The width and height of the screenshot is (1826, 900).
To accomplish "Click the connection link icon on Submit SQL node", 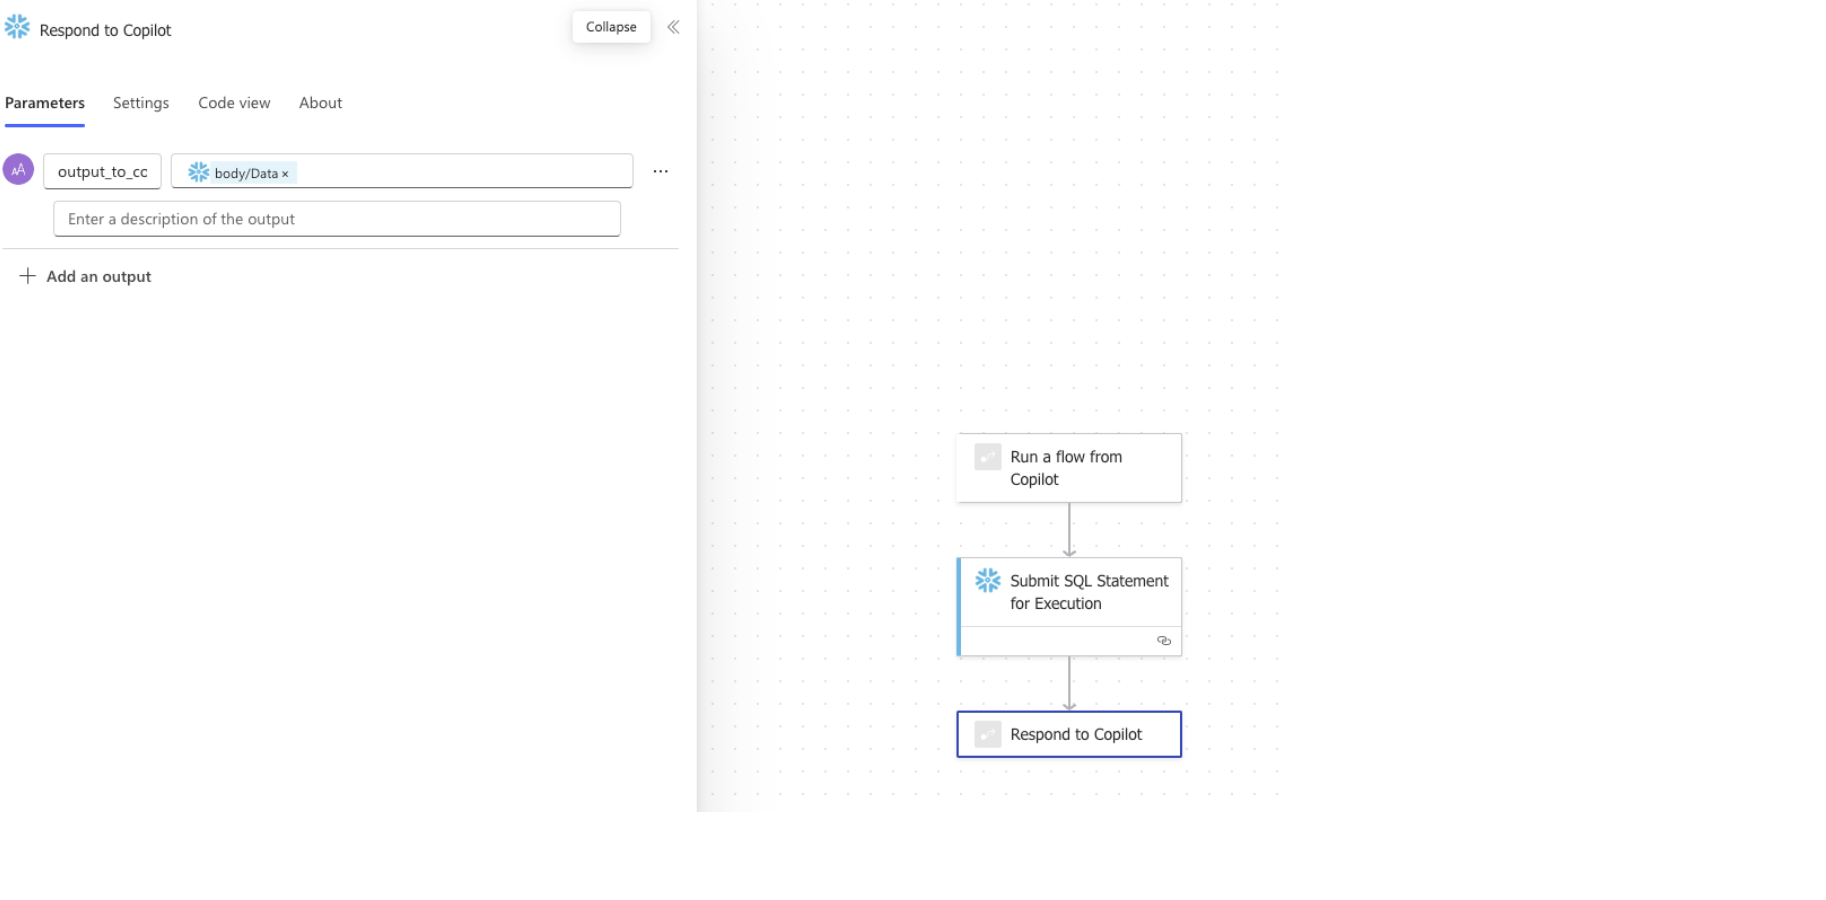I will point(1163,641).
